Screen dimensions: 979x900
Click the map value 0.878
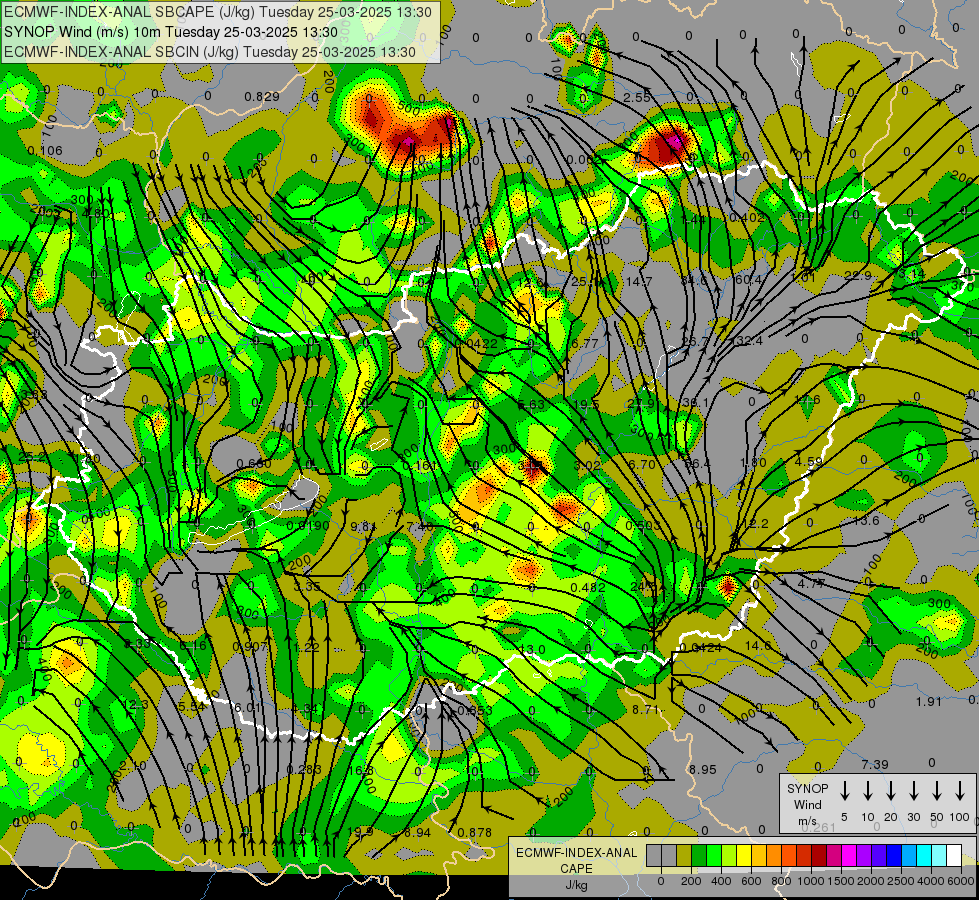[475, 833]
